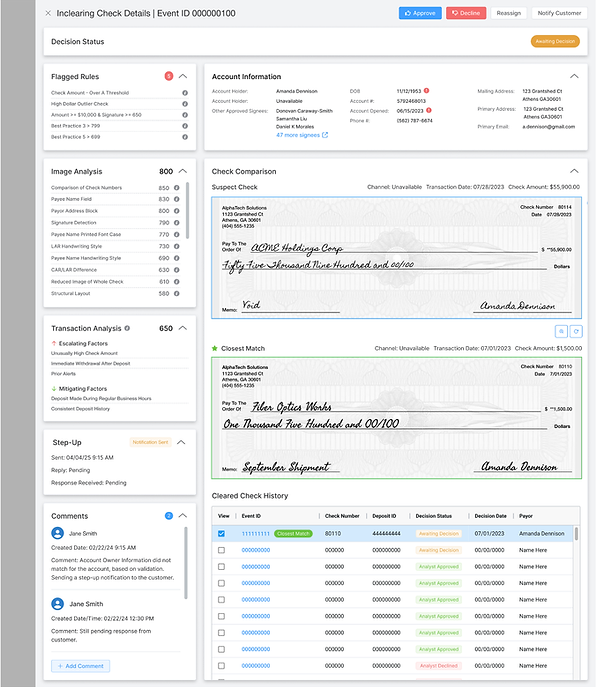
Task: Click the Reassign button
Action: (x=508, y=13)
